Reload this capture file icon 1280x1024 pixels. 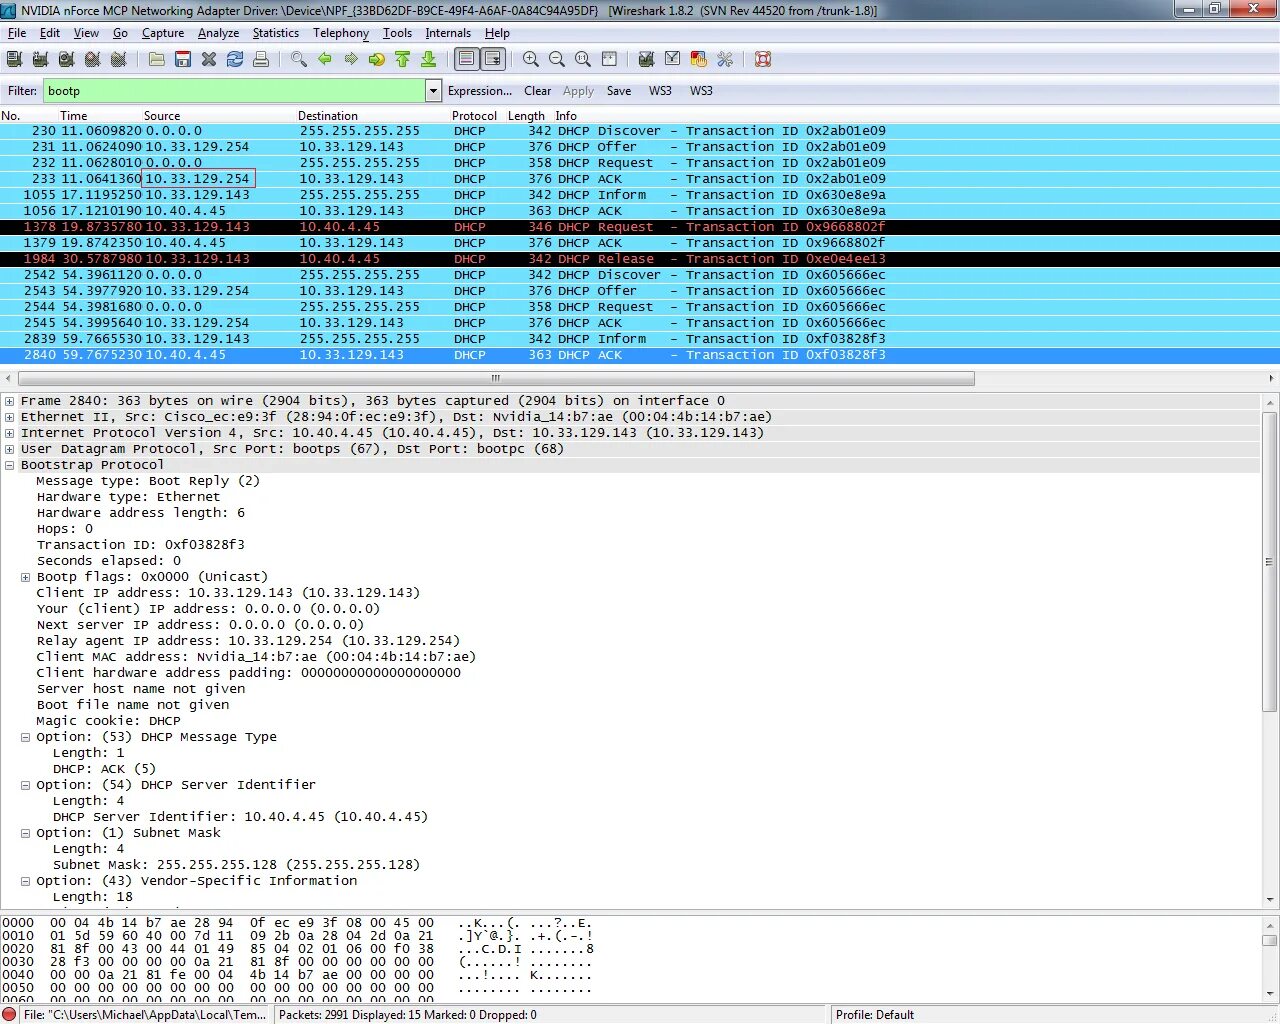pyautogui.click(x=235, y=59)
